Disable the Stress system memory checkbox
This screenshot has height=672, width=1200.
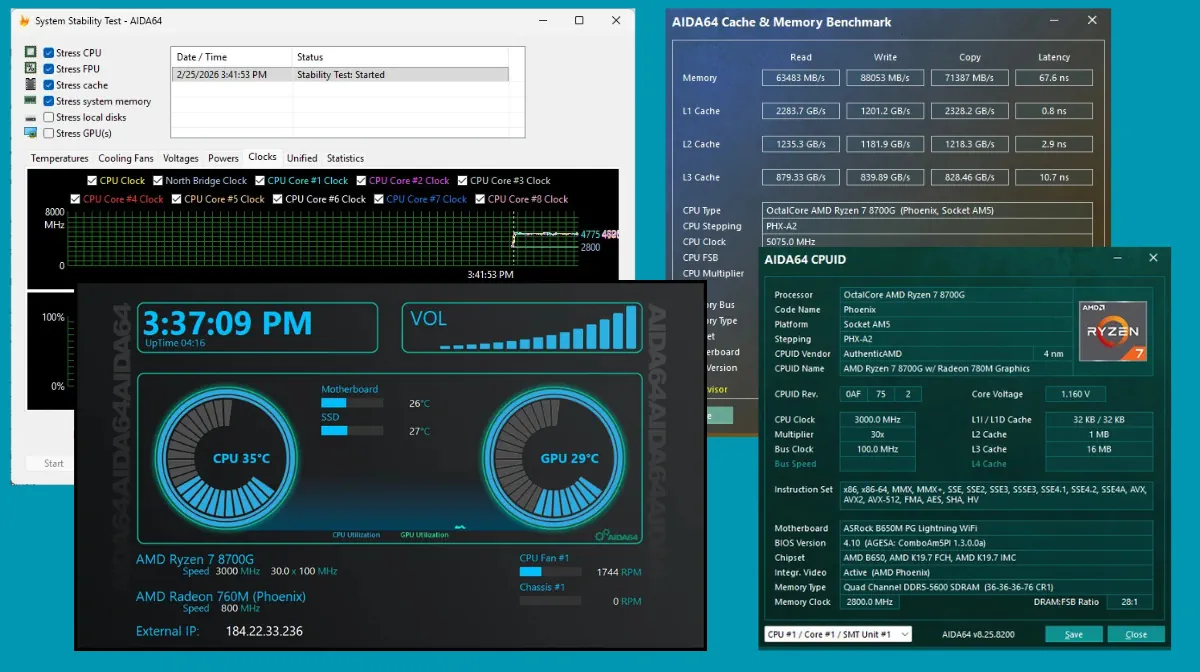[48, 101]
